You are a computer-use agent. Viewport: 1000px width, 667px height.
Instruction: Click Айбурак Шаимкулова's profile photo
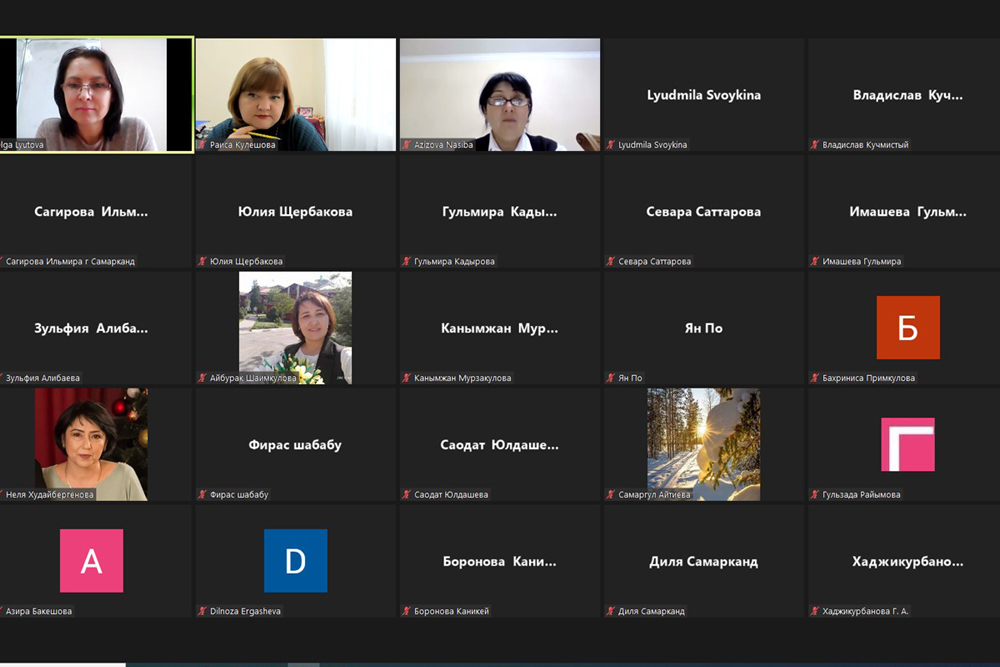click(295, 328)
